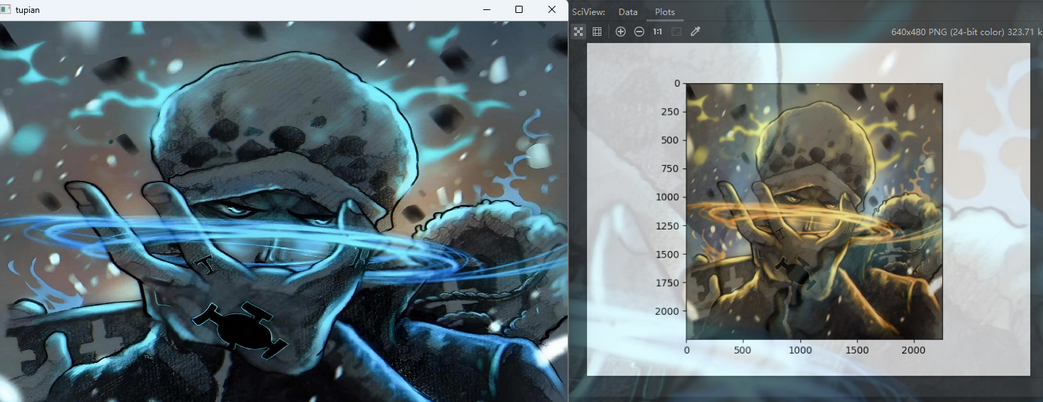Click the fit zoom to window icon
Viewport: 1043px width, 402px height.
(676, 31)
